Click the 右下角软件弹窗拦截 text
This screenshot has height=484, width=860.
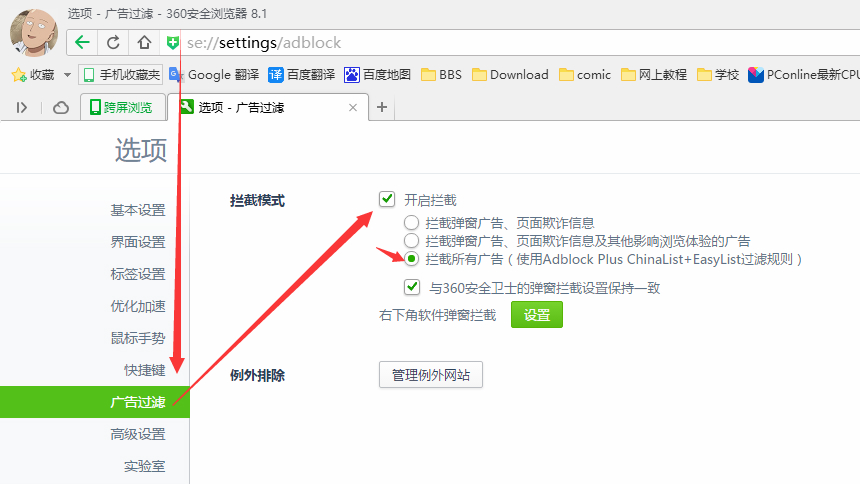click(438, 315)
